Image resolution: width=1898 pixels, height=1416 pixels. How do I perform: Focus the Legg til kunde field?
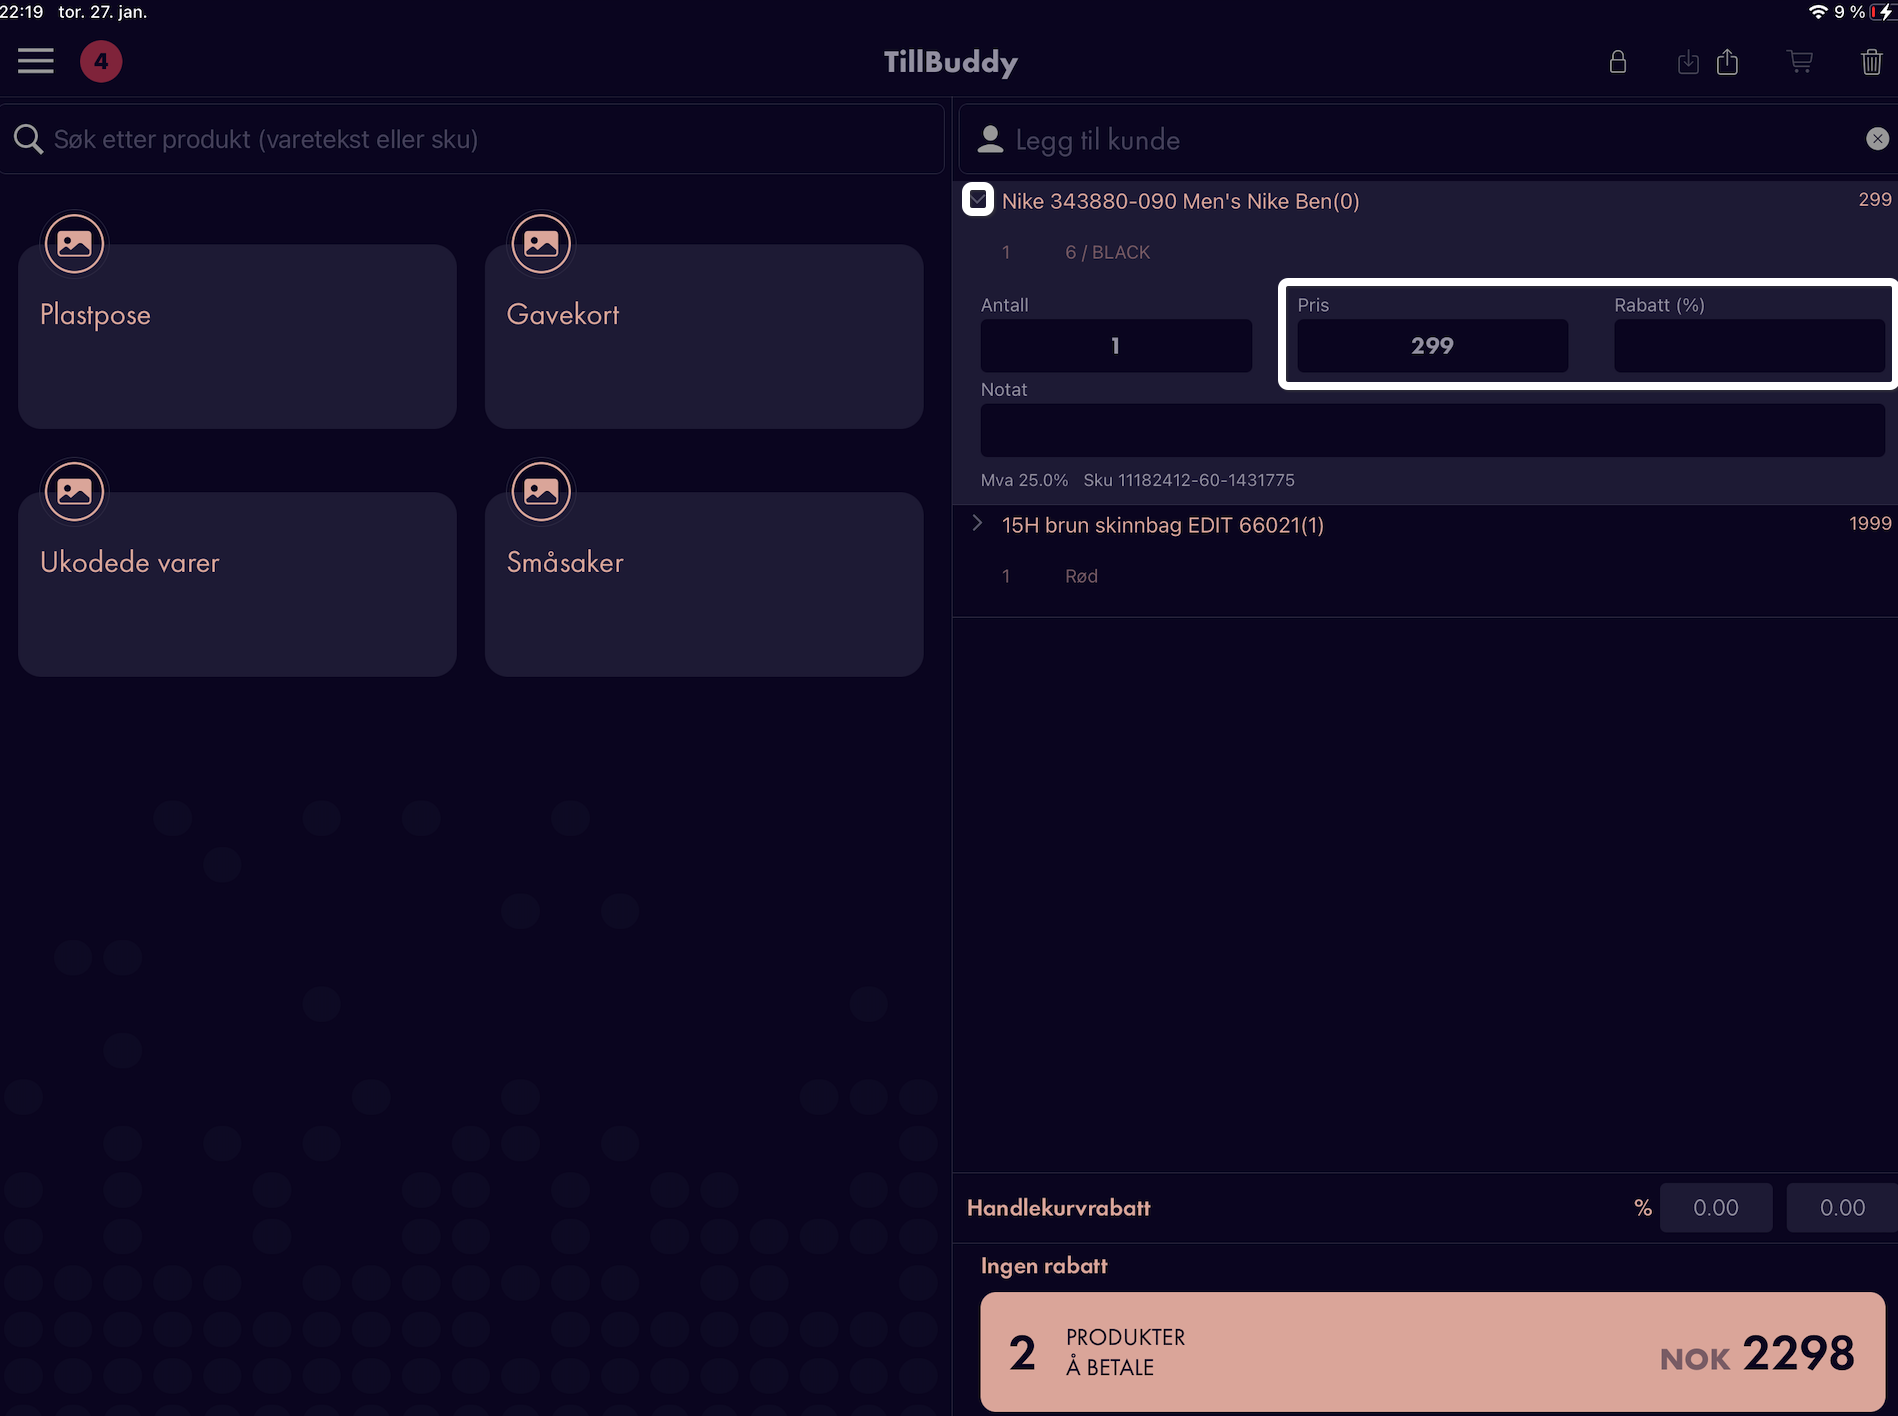tap(1427, 139)
